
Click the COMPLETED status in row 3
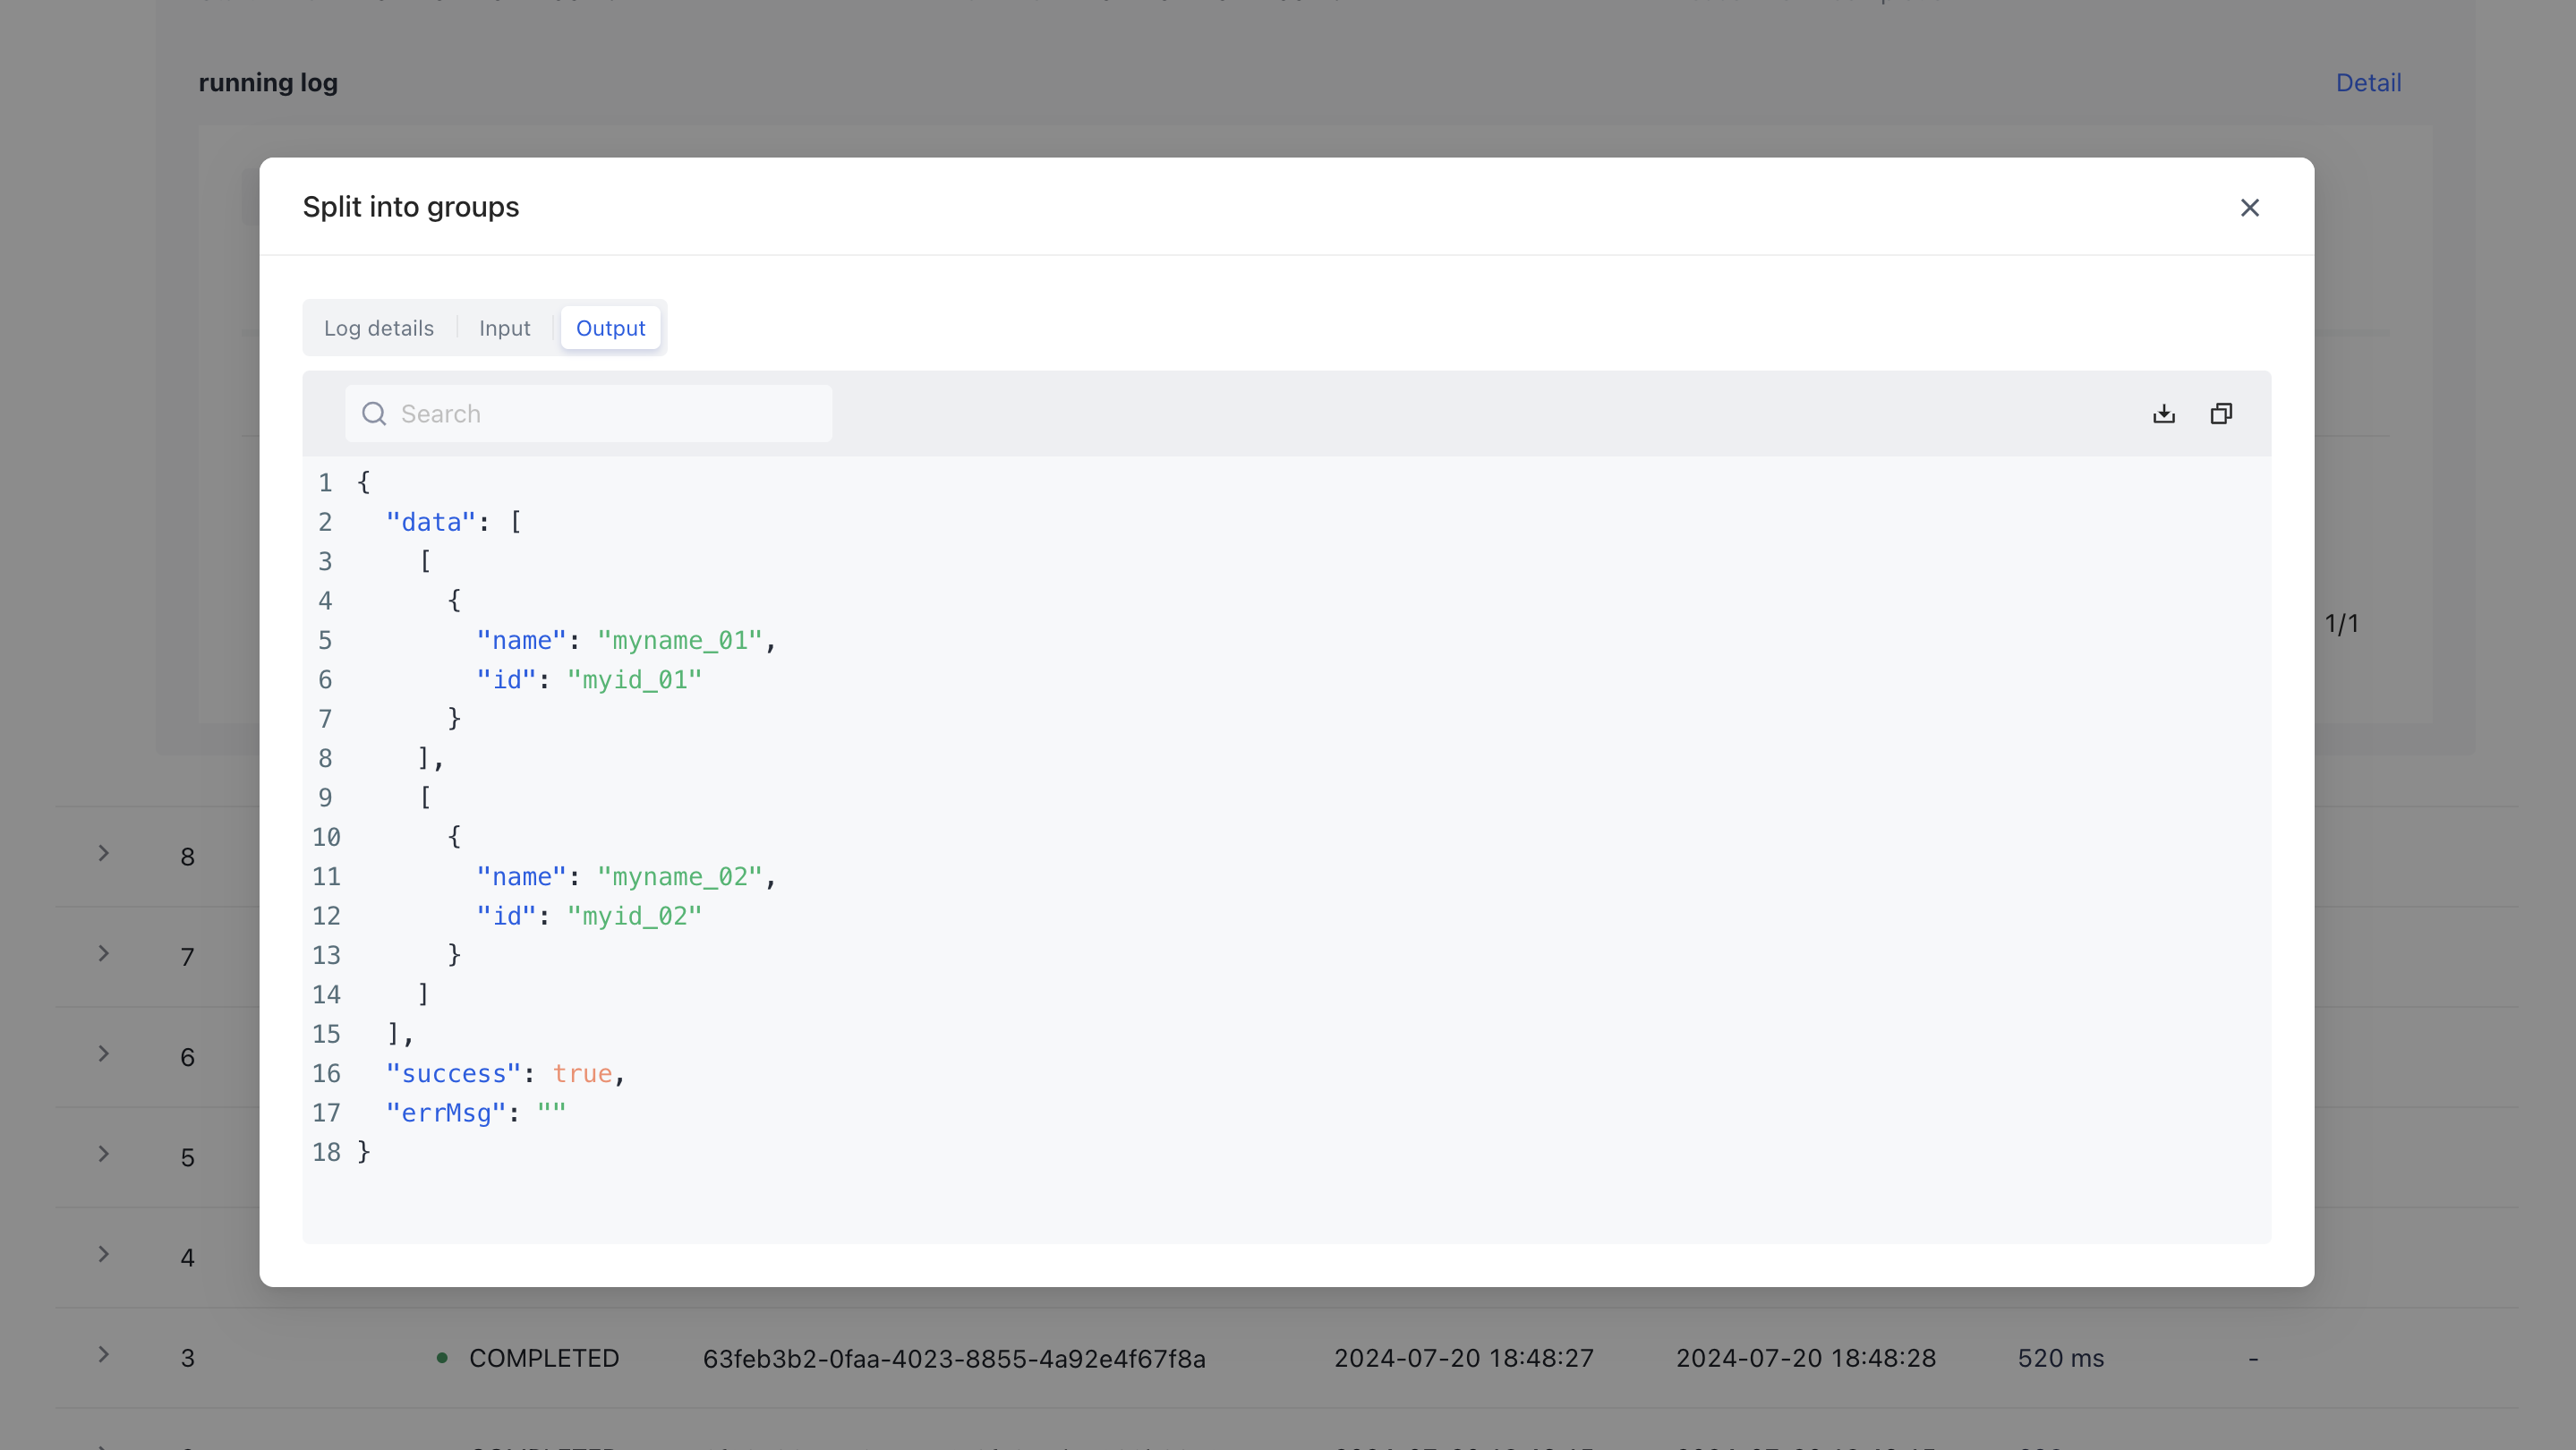click(x=543, y=1358)
